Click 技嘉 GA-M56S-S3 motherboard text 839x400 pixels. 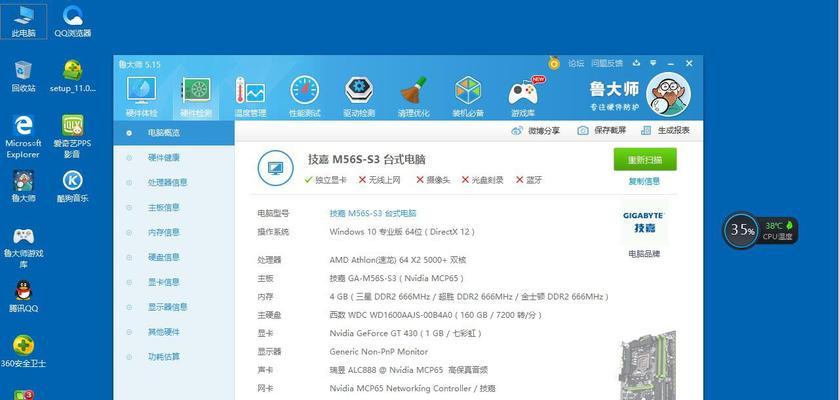[396, 278]
